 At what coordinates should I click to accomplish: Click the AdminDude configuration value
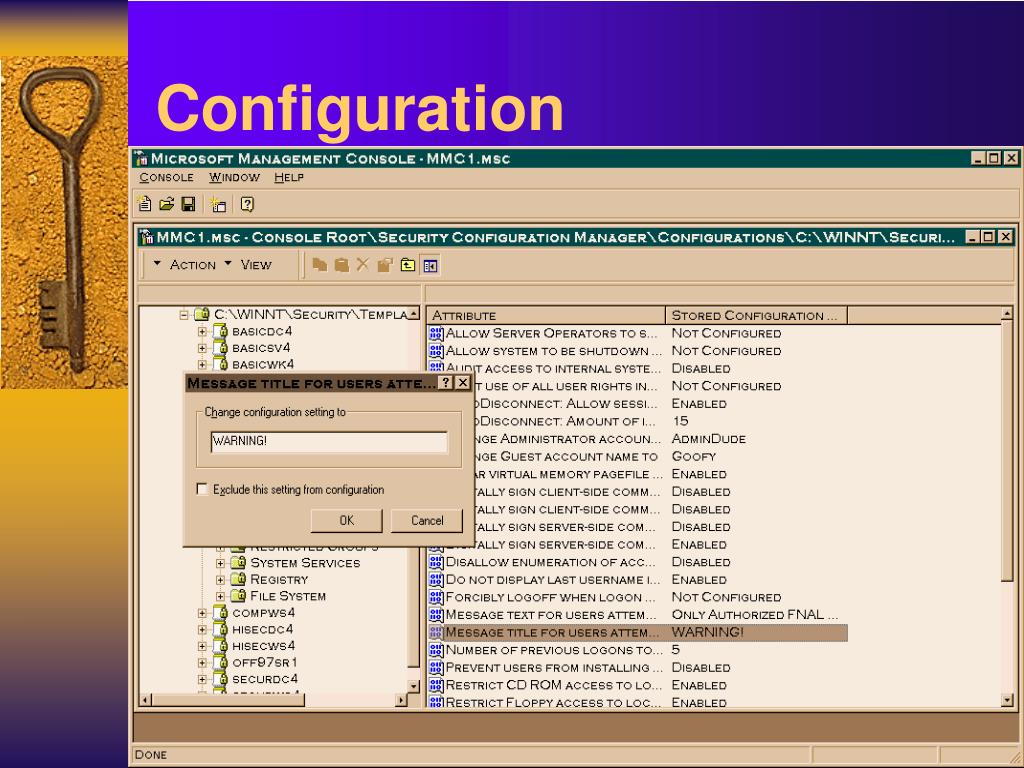709,439
